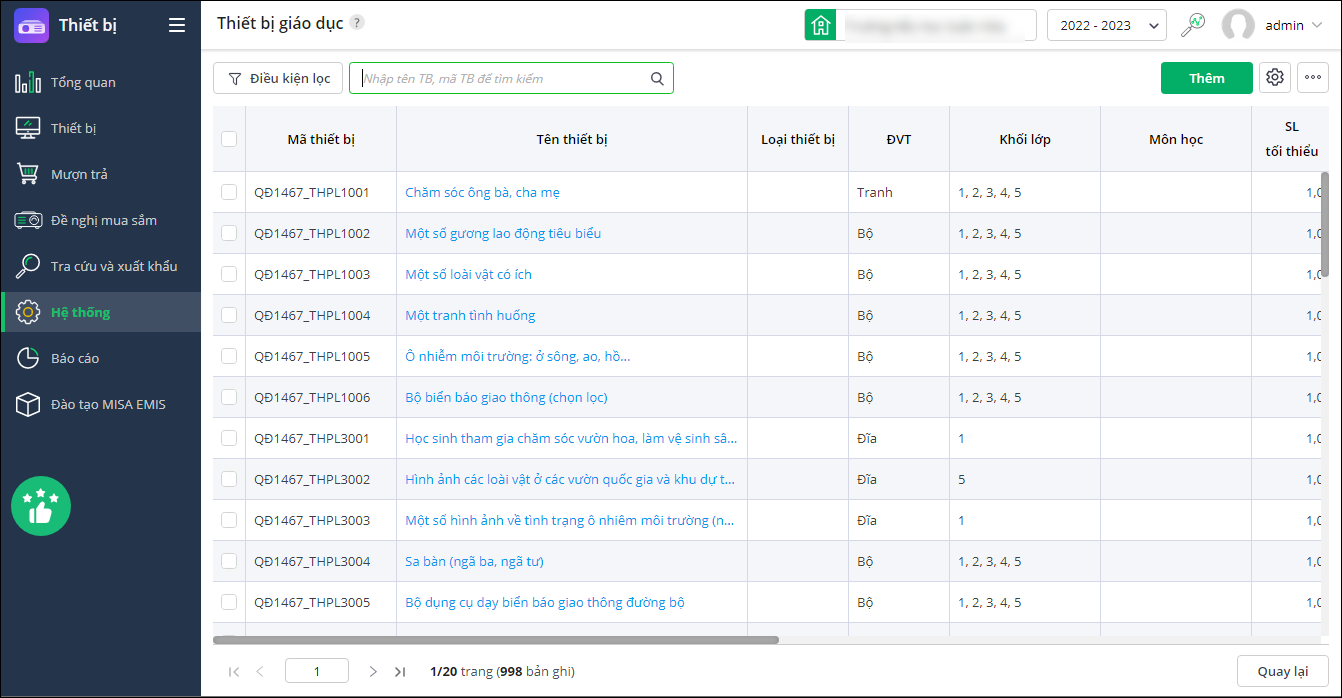The width and height of the screenshot is (1342, 698).
Task: Check row QĐ1467_THPL1002 checkbox
Action: pos(229,233)
